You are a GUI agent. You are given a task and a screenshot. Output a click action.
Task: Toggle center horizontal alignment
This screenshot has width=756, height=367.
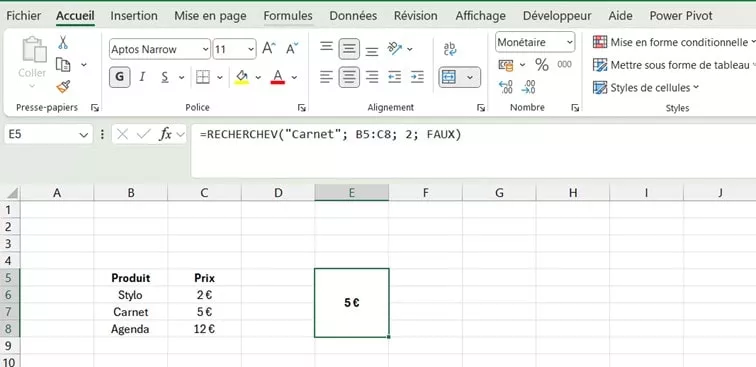(x=349, y=77)
